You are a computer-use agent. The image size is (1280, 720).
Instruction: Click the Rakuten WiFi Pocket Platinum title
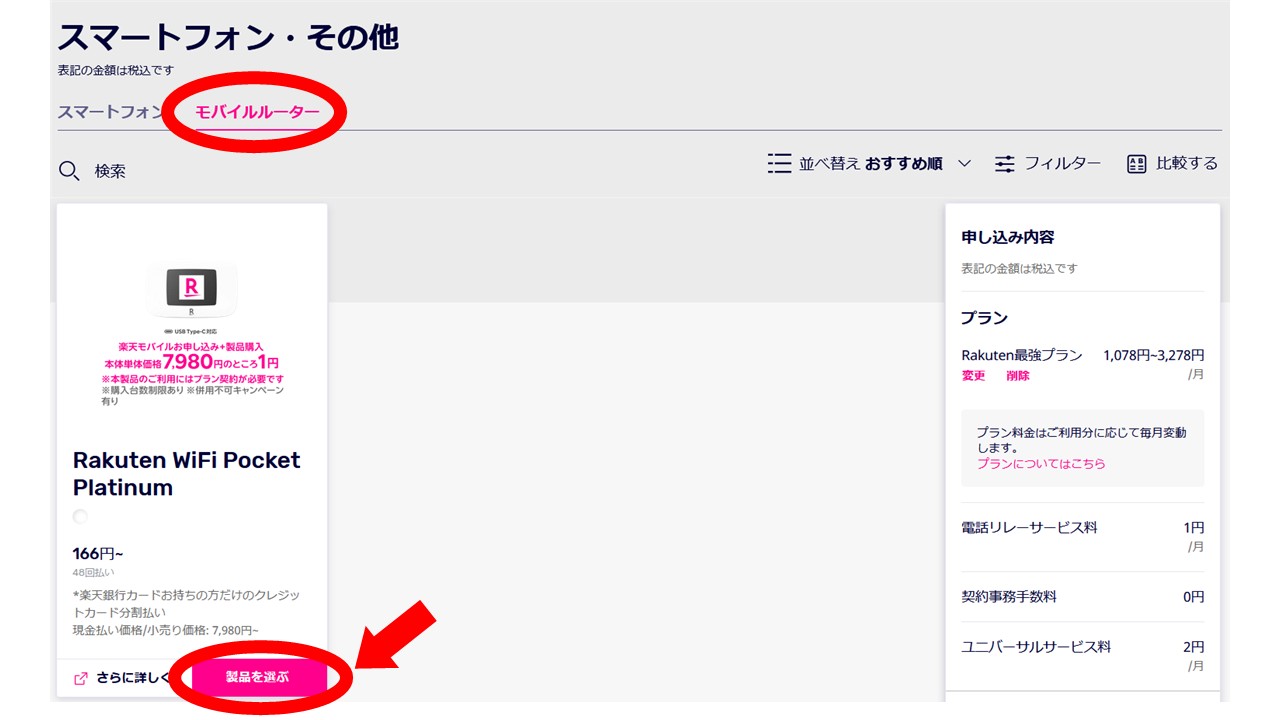[x=187, y=474]
